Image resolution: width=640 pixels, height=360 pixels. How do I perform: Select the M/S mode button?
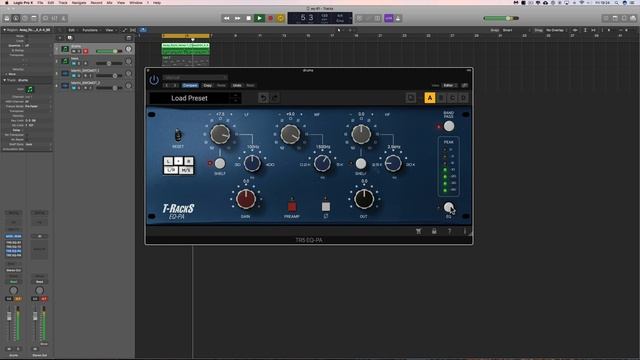186,170
